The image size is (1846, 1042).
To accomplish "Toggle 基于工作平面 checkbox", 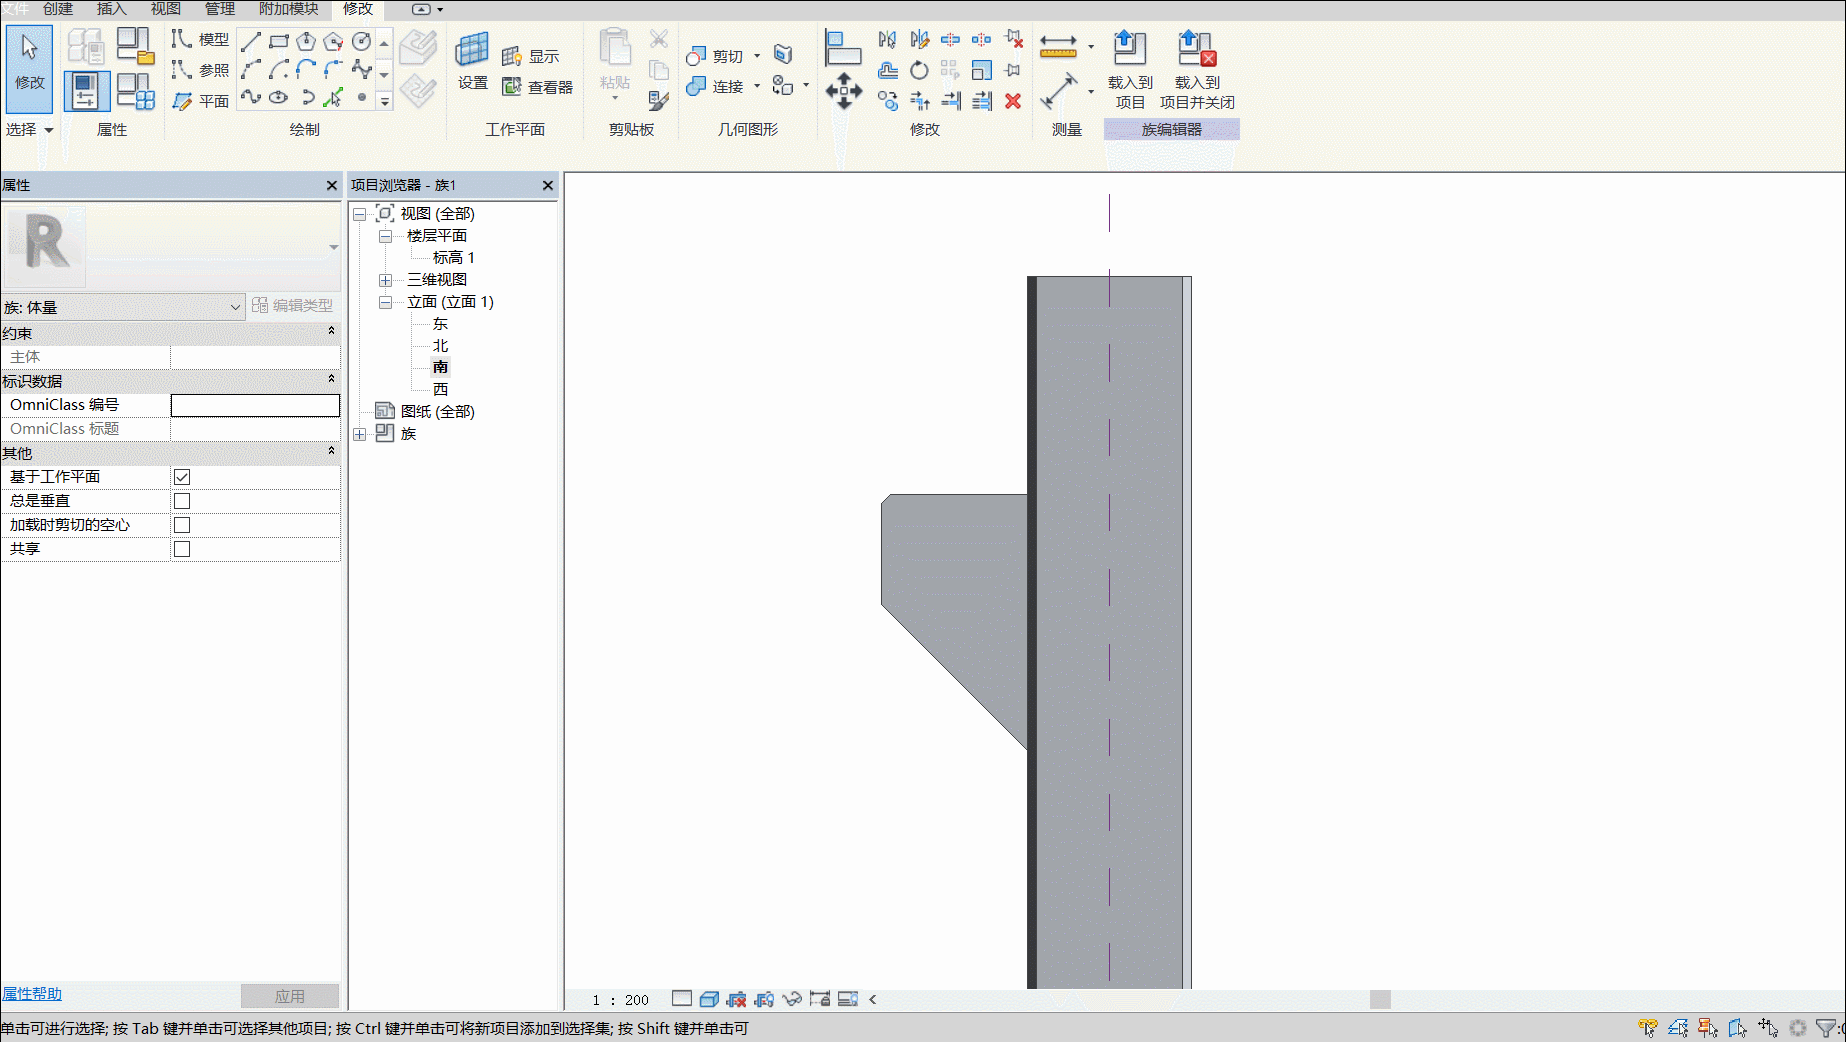I will pos(182,477).
